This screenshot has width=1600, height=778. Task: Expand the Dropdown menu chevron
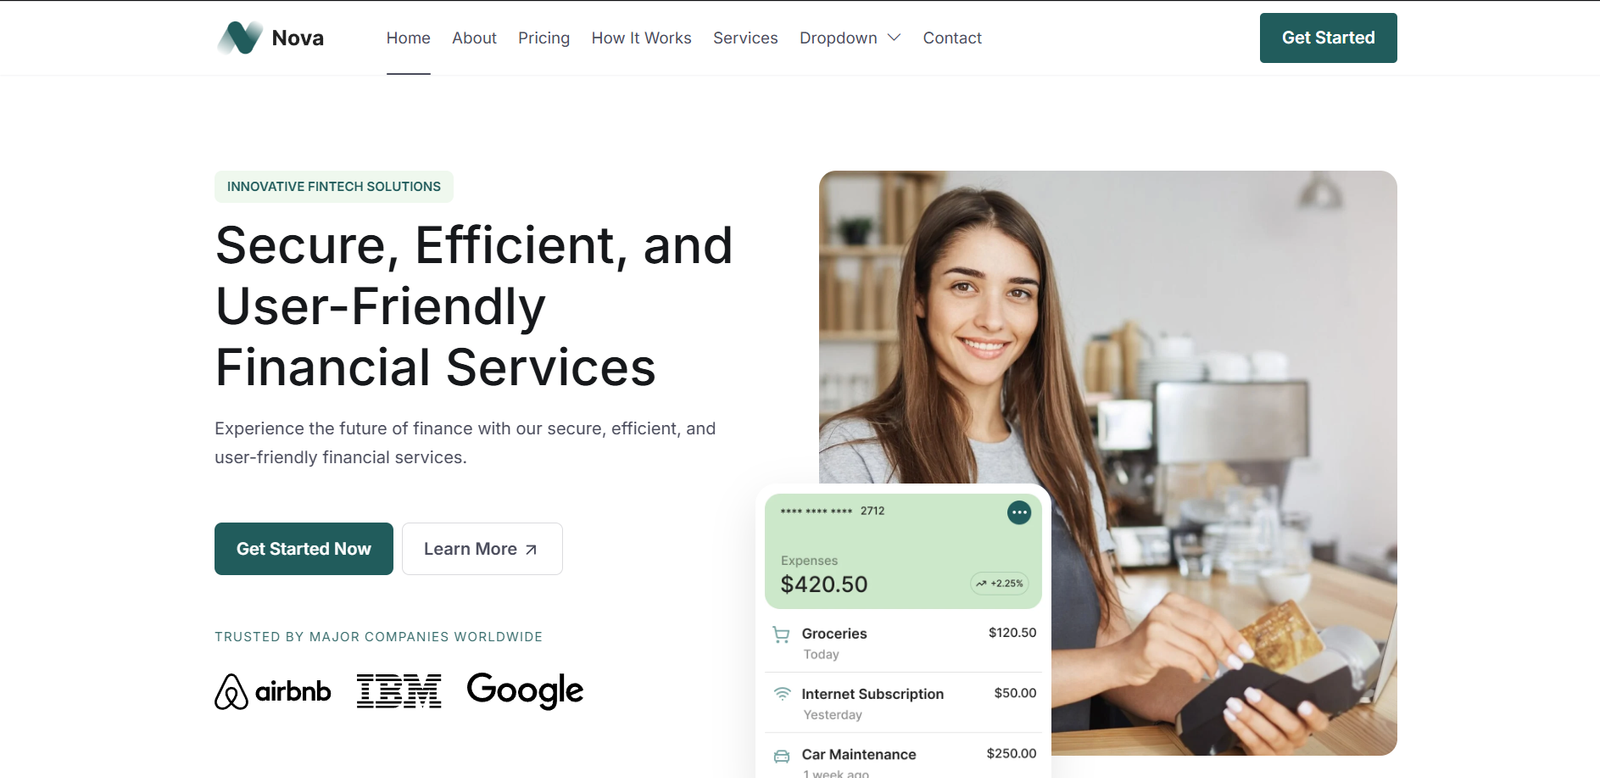coord(894,38)
